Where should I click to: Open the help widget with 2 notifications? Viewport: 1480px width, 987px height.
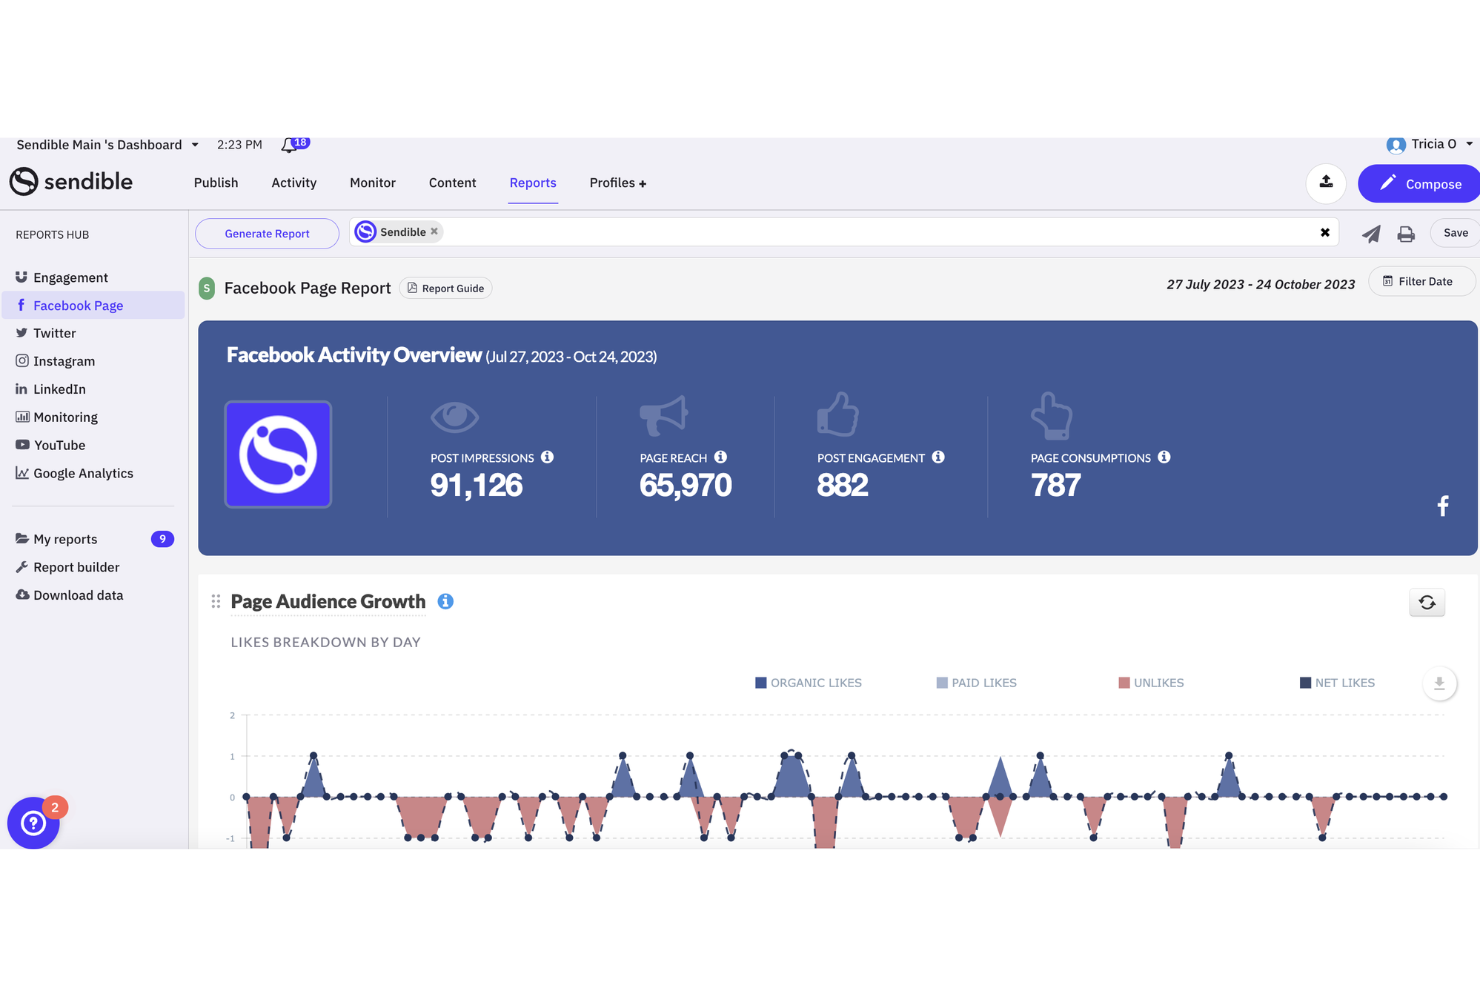(x=34, y=823)
